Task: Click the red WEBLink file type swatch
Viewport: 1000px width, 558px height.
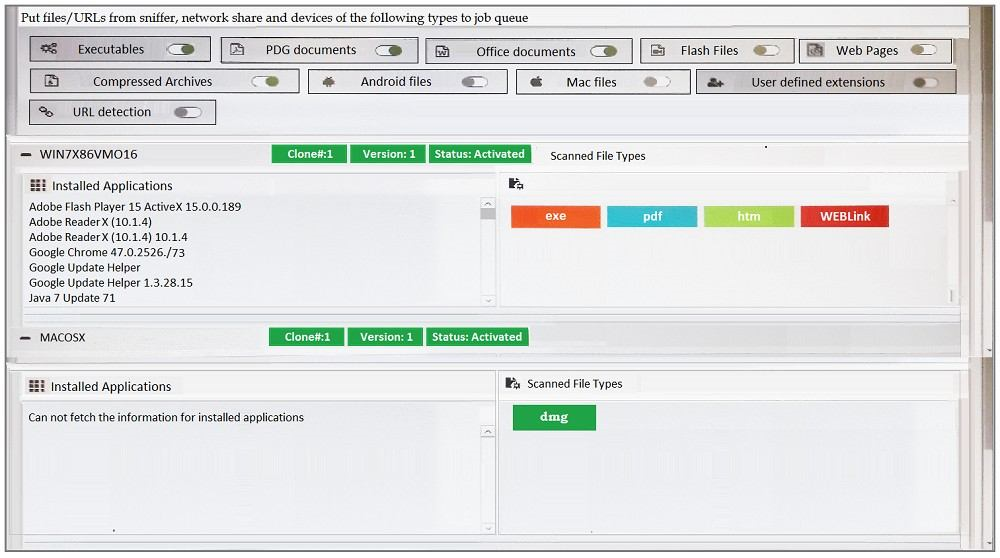Action: click(844, 216)
